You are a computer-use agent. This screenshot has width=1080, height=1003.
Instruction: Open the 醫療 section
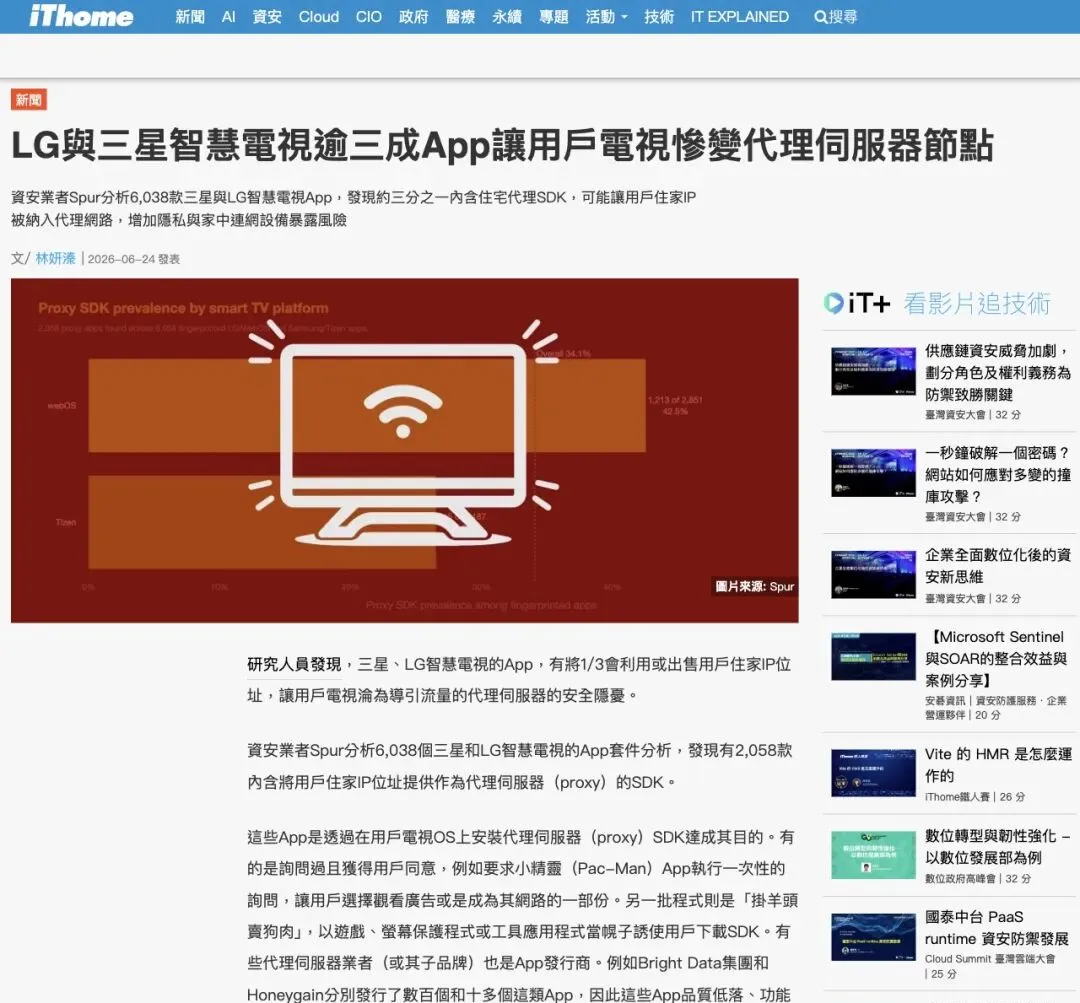460,17
